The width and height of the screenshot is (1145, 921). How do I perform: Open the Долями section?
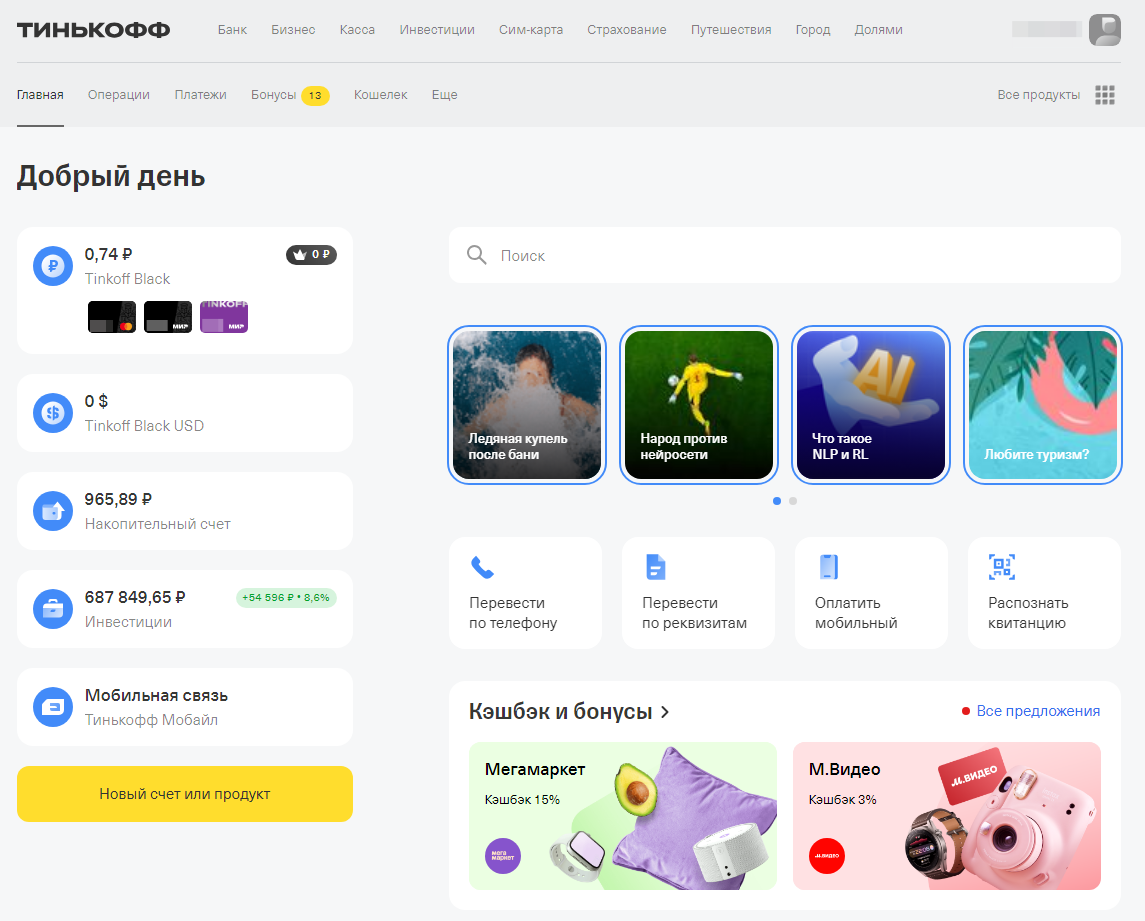click(x=878, y=30)
